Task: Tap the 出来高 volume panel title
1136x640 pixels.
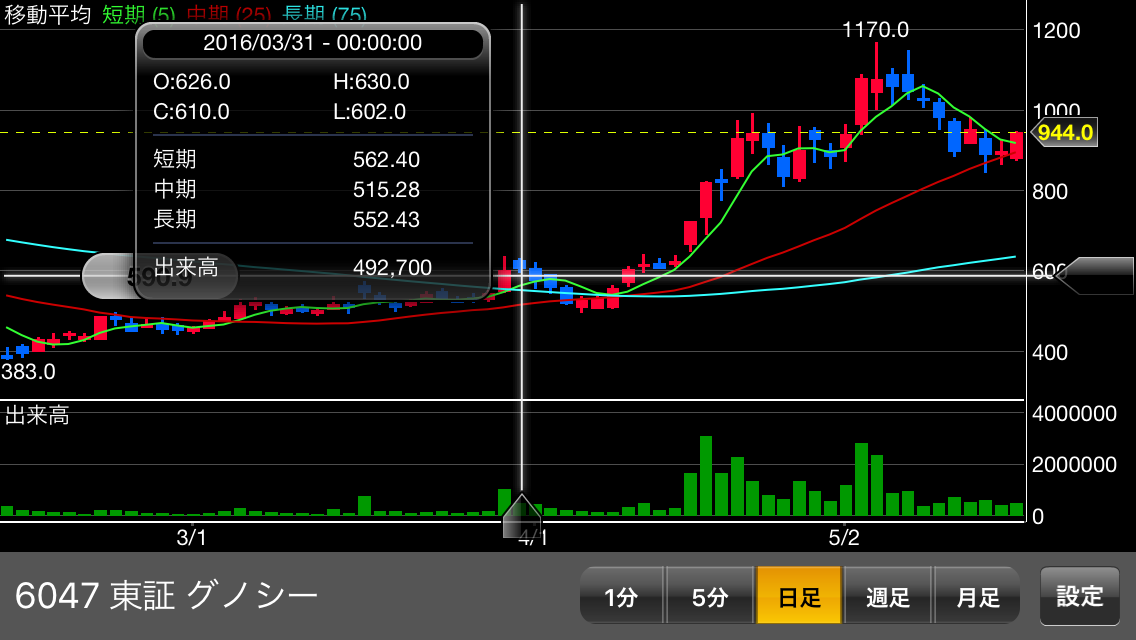Action: (37, 416)
